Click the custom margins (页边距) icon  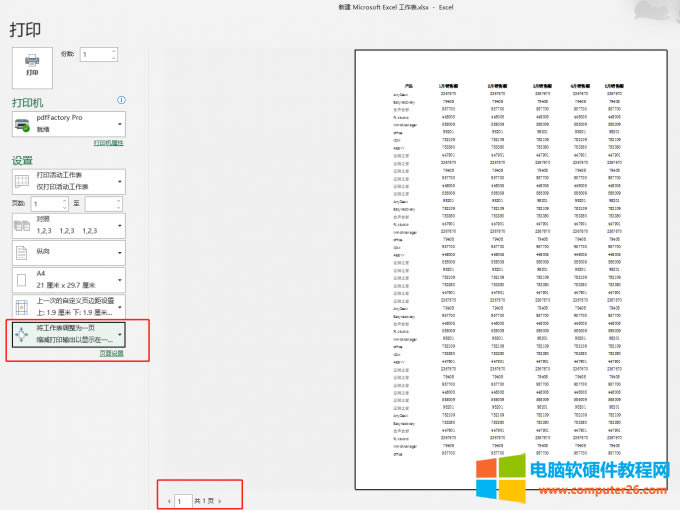[x=22, y=307]
